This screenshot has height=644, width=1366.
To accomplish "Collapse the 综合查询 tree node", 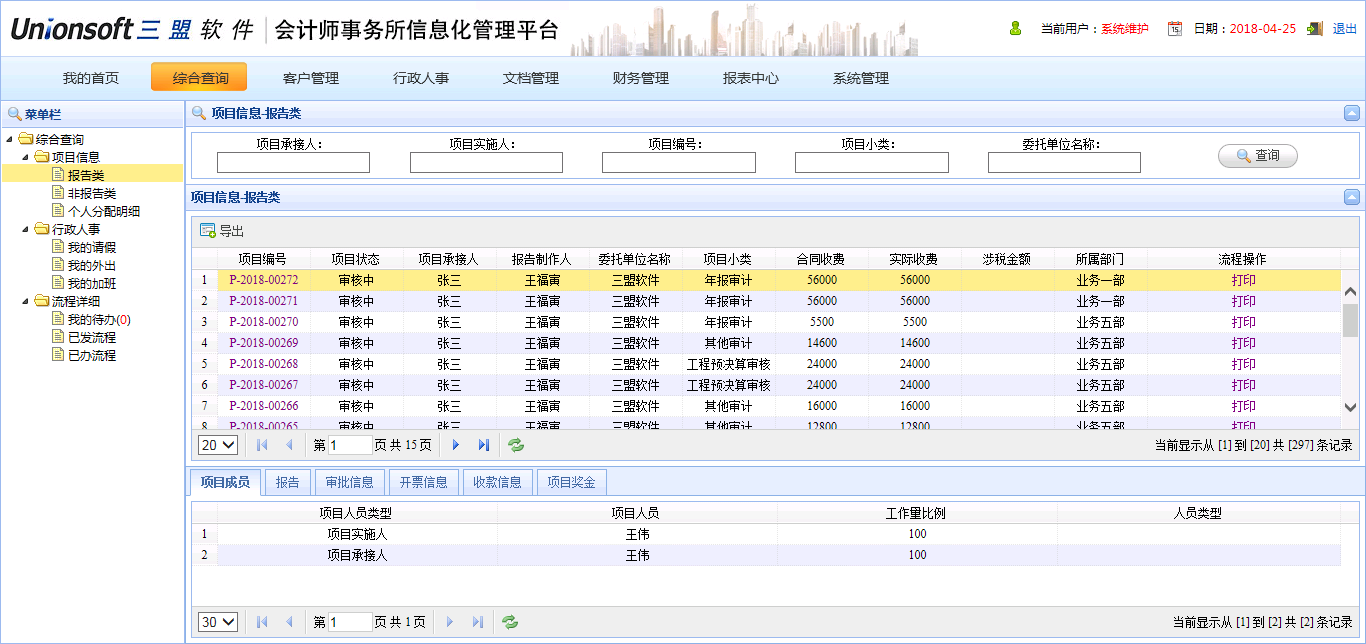I will (10, 140).
